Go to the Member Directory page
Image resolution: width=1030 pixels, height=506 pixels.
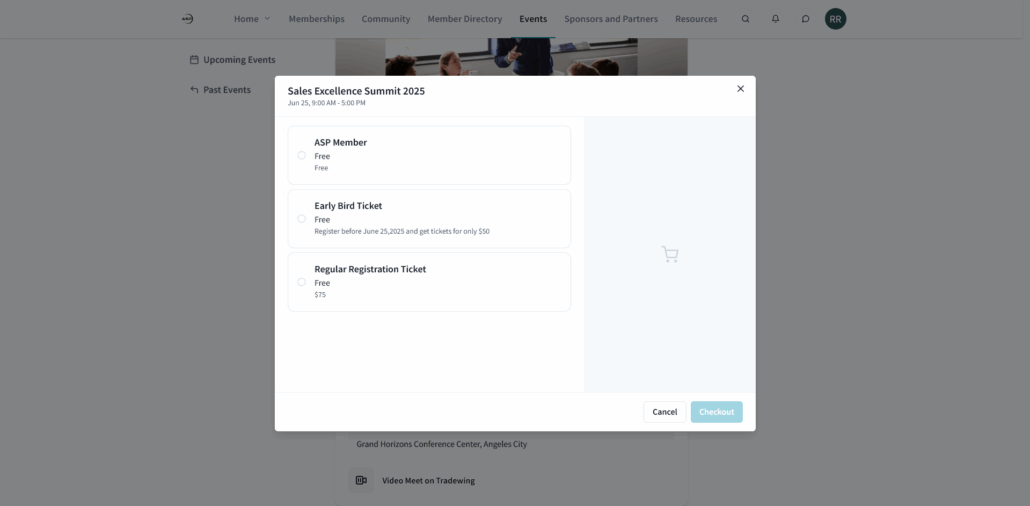coord(464,19)
